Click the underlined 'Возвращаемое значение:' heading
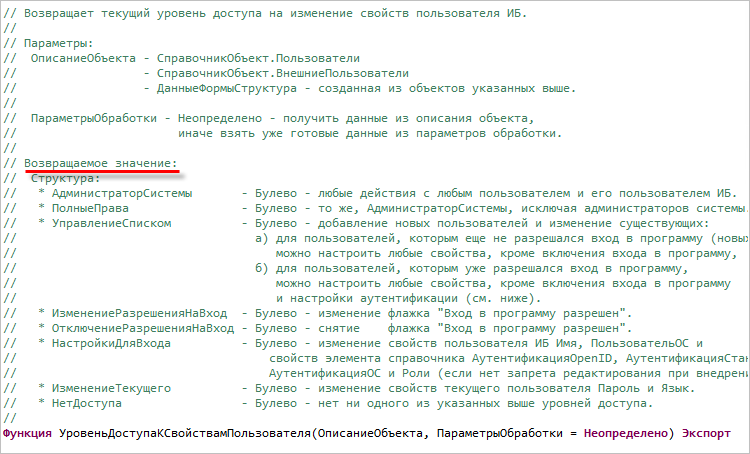 tap(100, 163)
